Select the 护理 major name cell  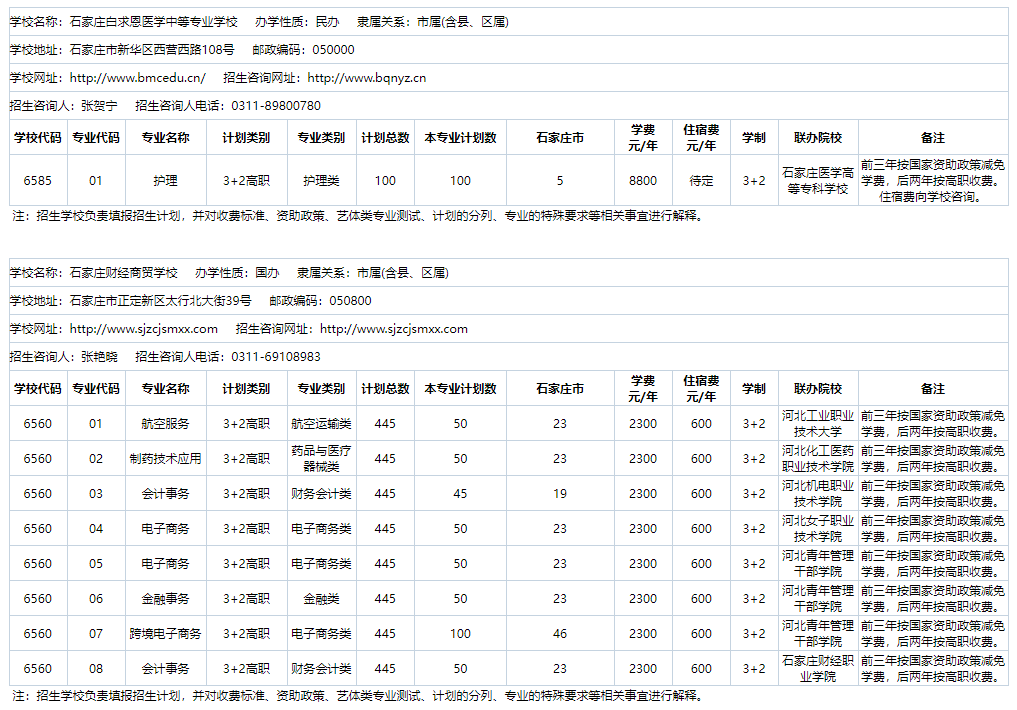click(x=165, y=181)
